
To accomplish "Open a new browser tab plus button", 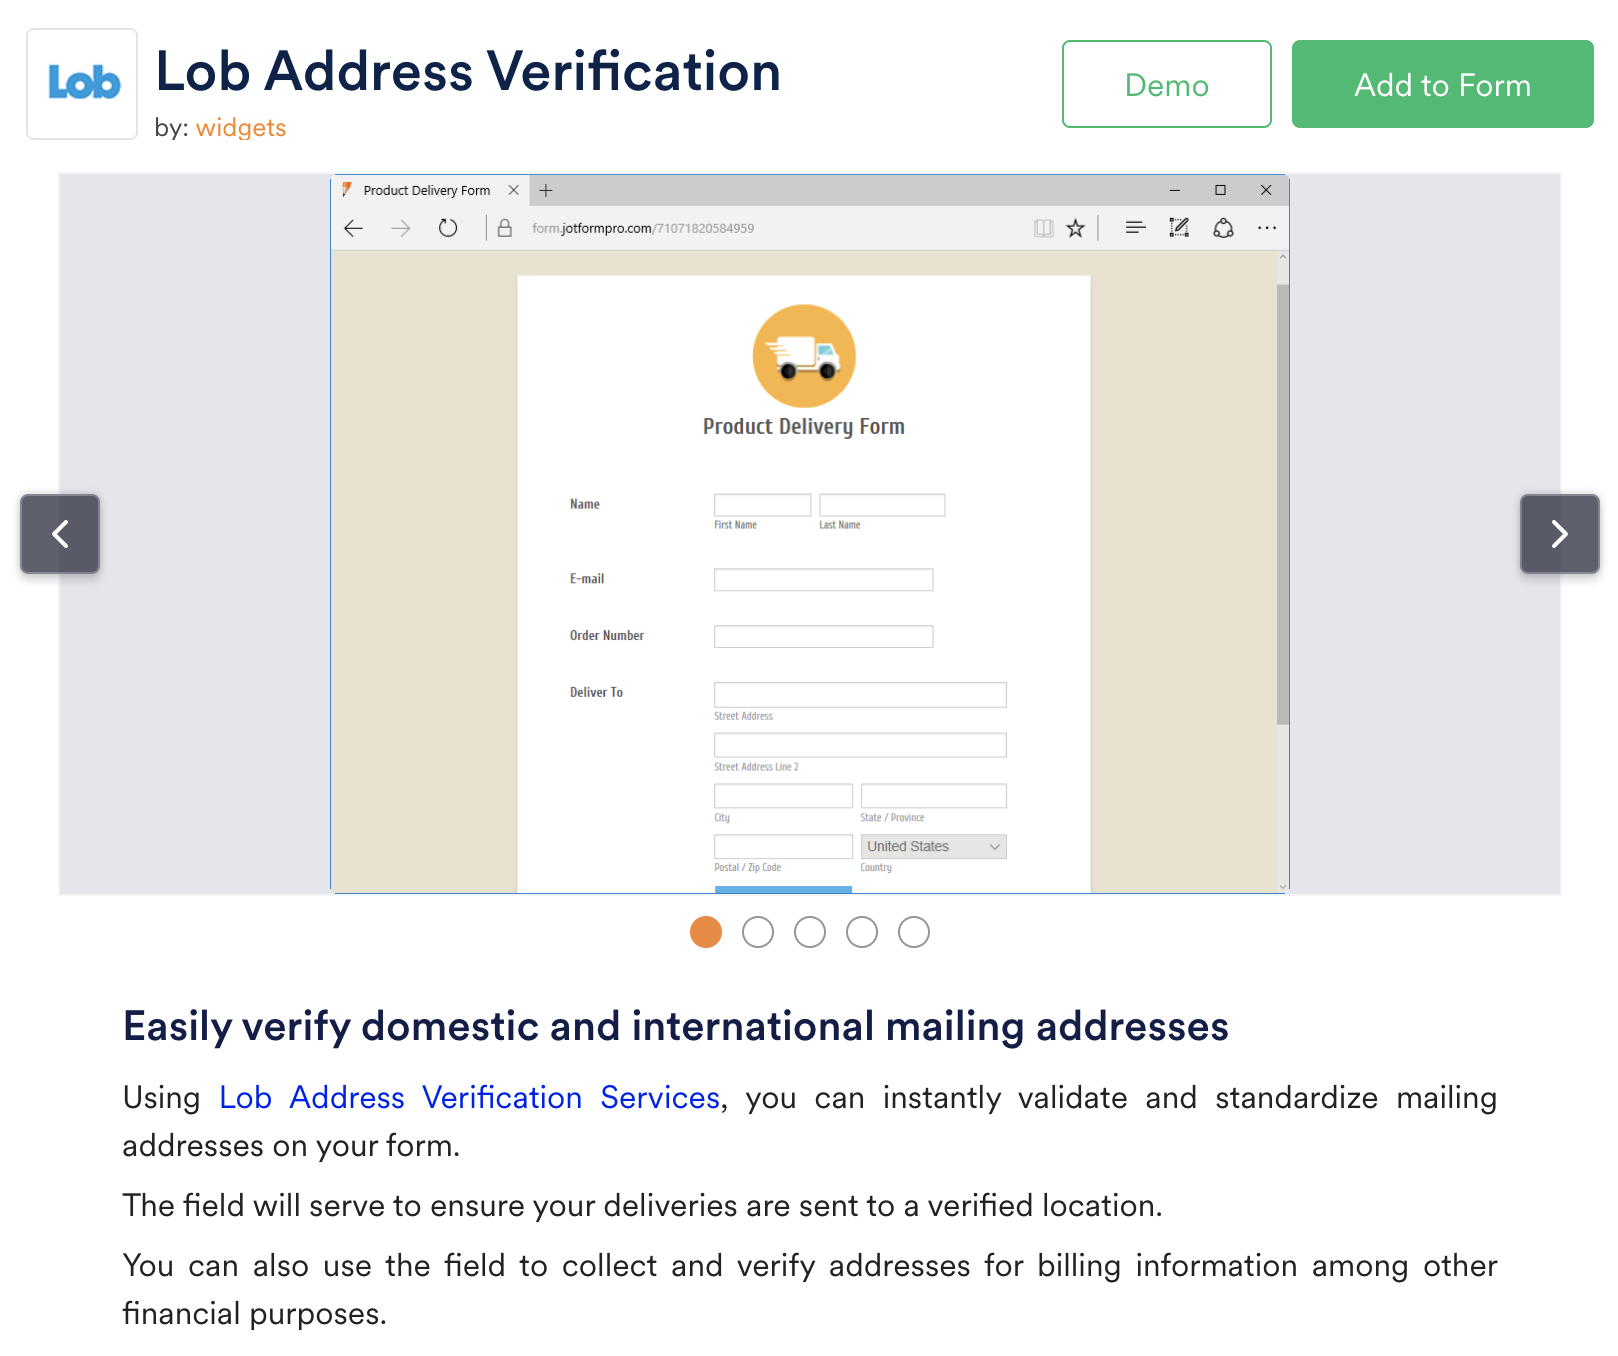I will pyautogui.click(x=546, y=190).
